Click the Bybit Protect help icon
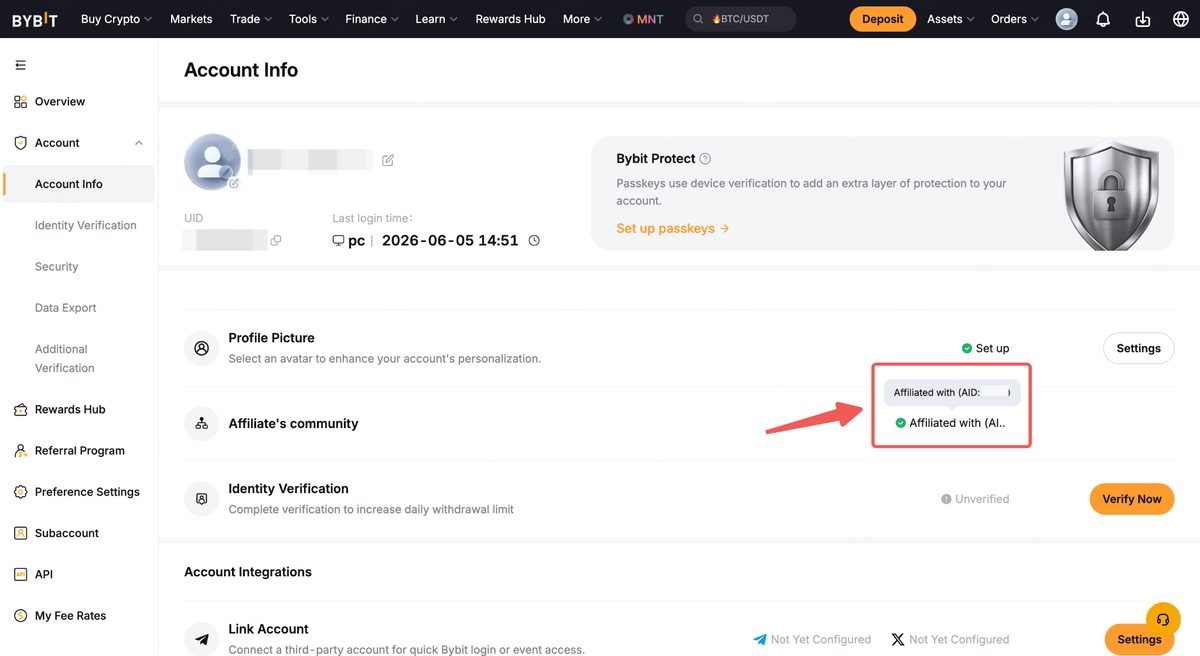1200x656 pixels. pyautogui.click(x=705, y=159)
